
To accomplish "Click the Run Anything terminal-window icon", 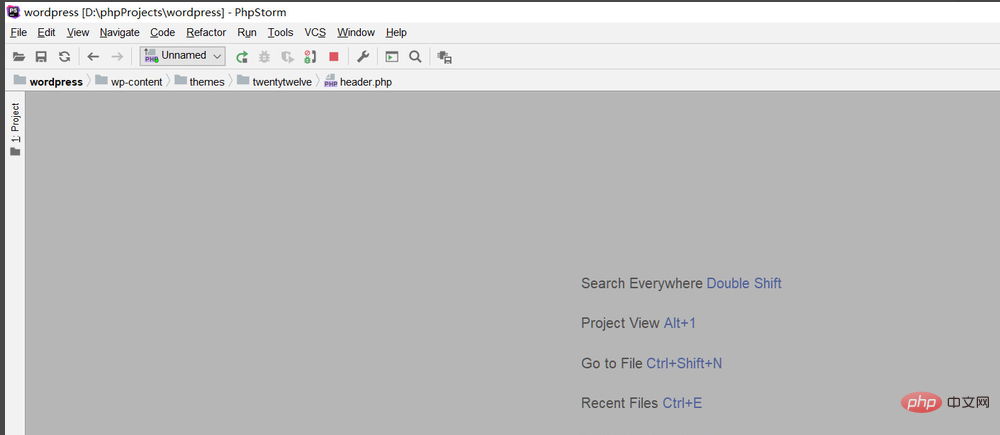I will [392, 57].
